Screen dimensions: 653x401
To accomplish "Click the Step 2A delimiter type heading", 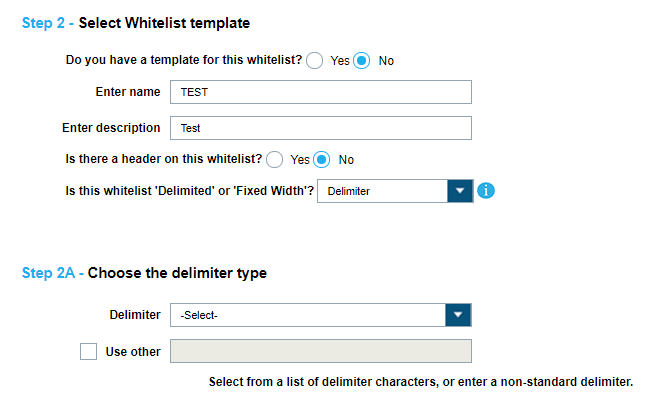I will click(144, 273).
